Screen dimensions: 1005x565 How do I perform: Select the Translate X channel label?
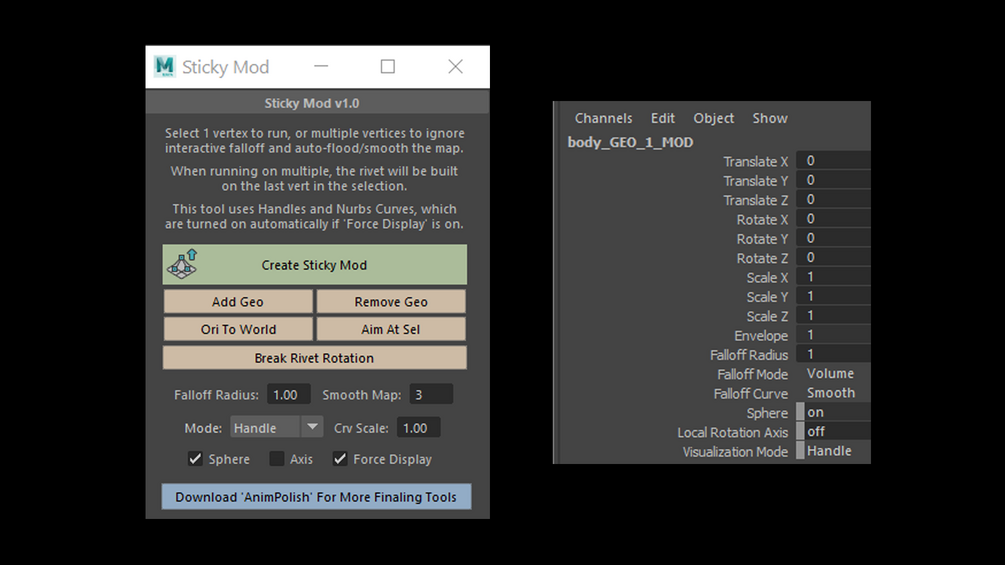[x=756, y=162]
